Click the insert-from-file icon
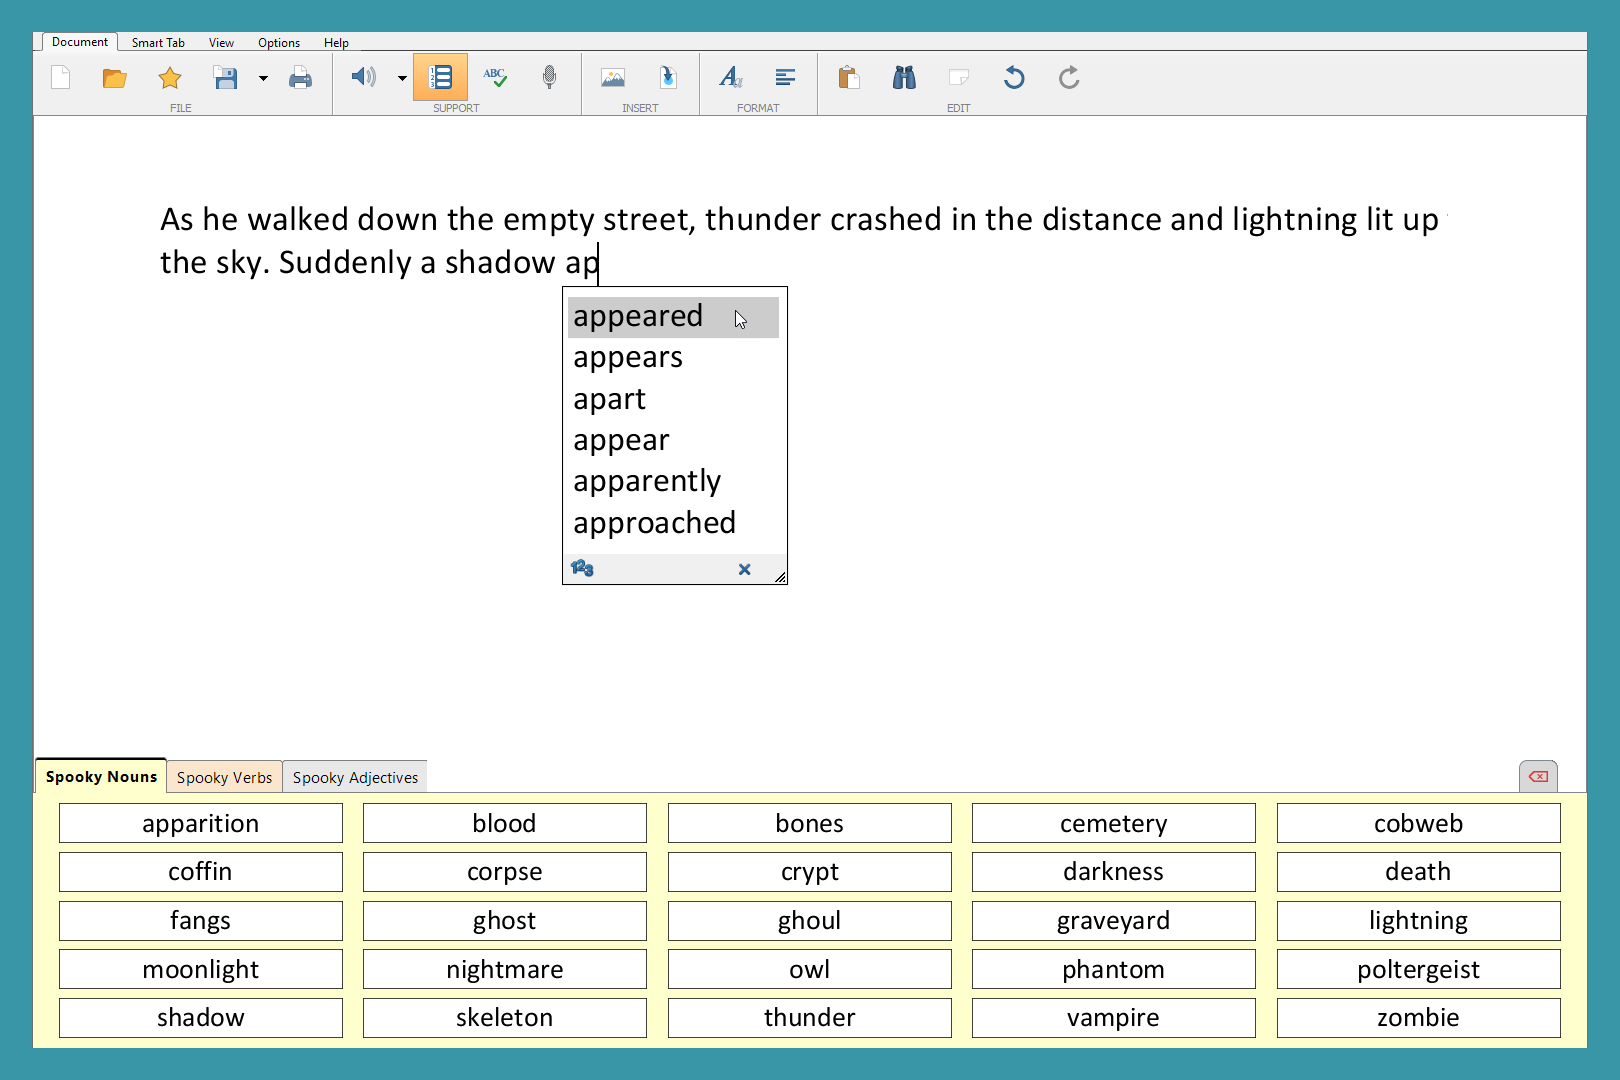1620x1080 pixels. tap(668, 77)
